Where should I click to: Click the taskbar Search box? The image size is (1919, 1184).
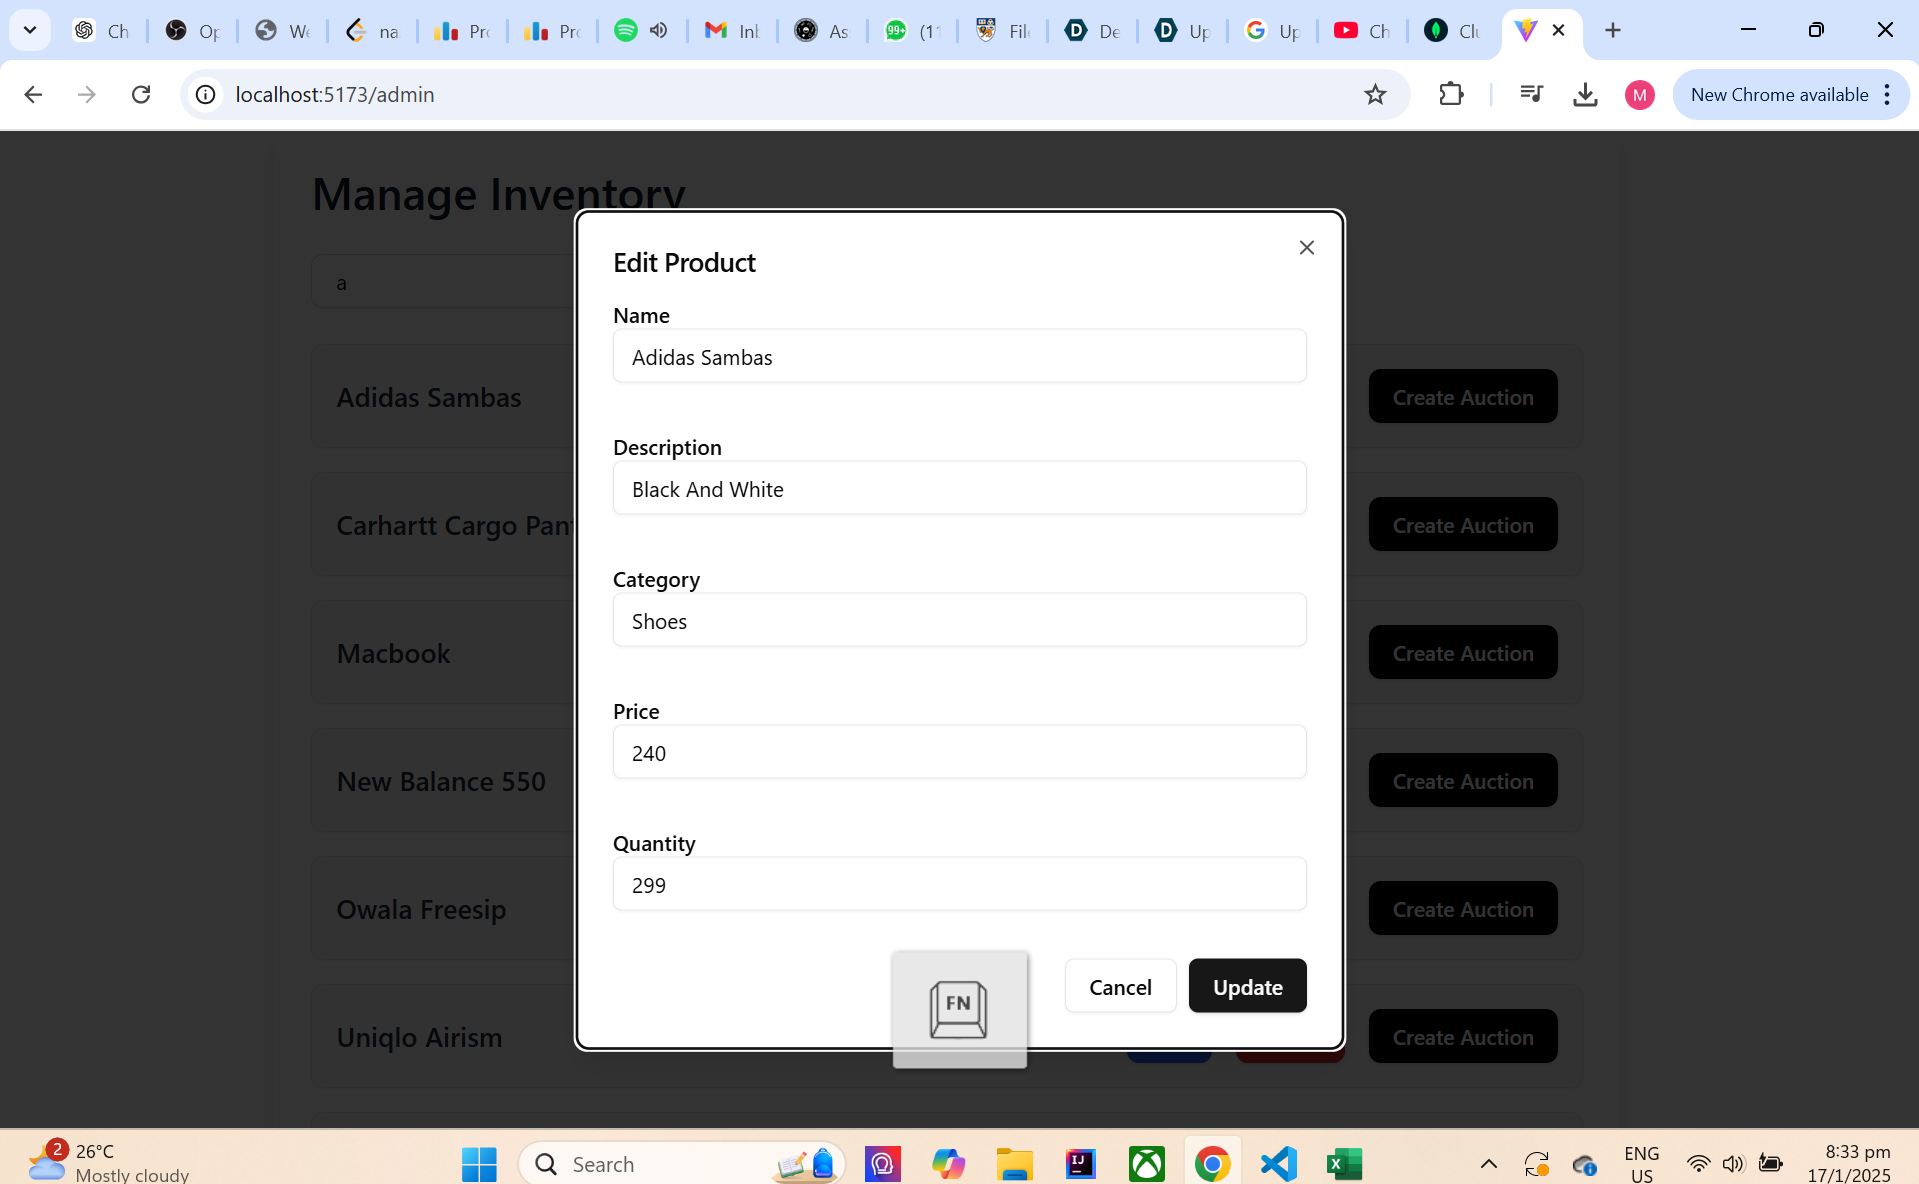[682, 1163]
